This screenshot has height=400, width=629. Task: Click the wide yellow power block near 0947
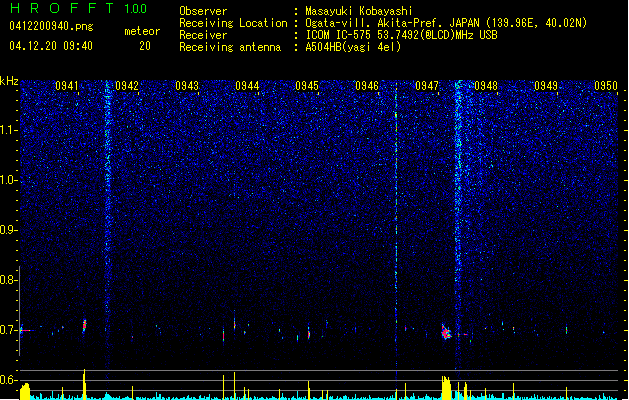[x=446, y=387]
